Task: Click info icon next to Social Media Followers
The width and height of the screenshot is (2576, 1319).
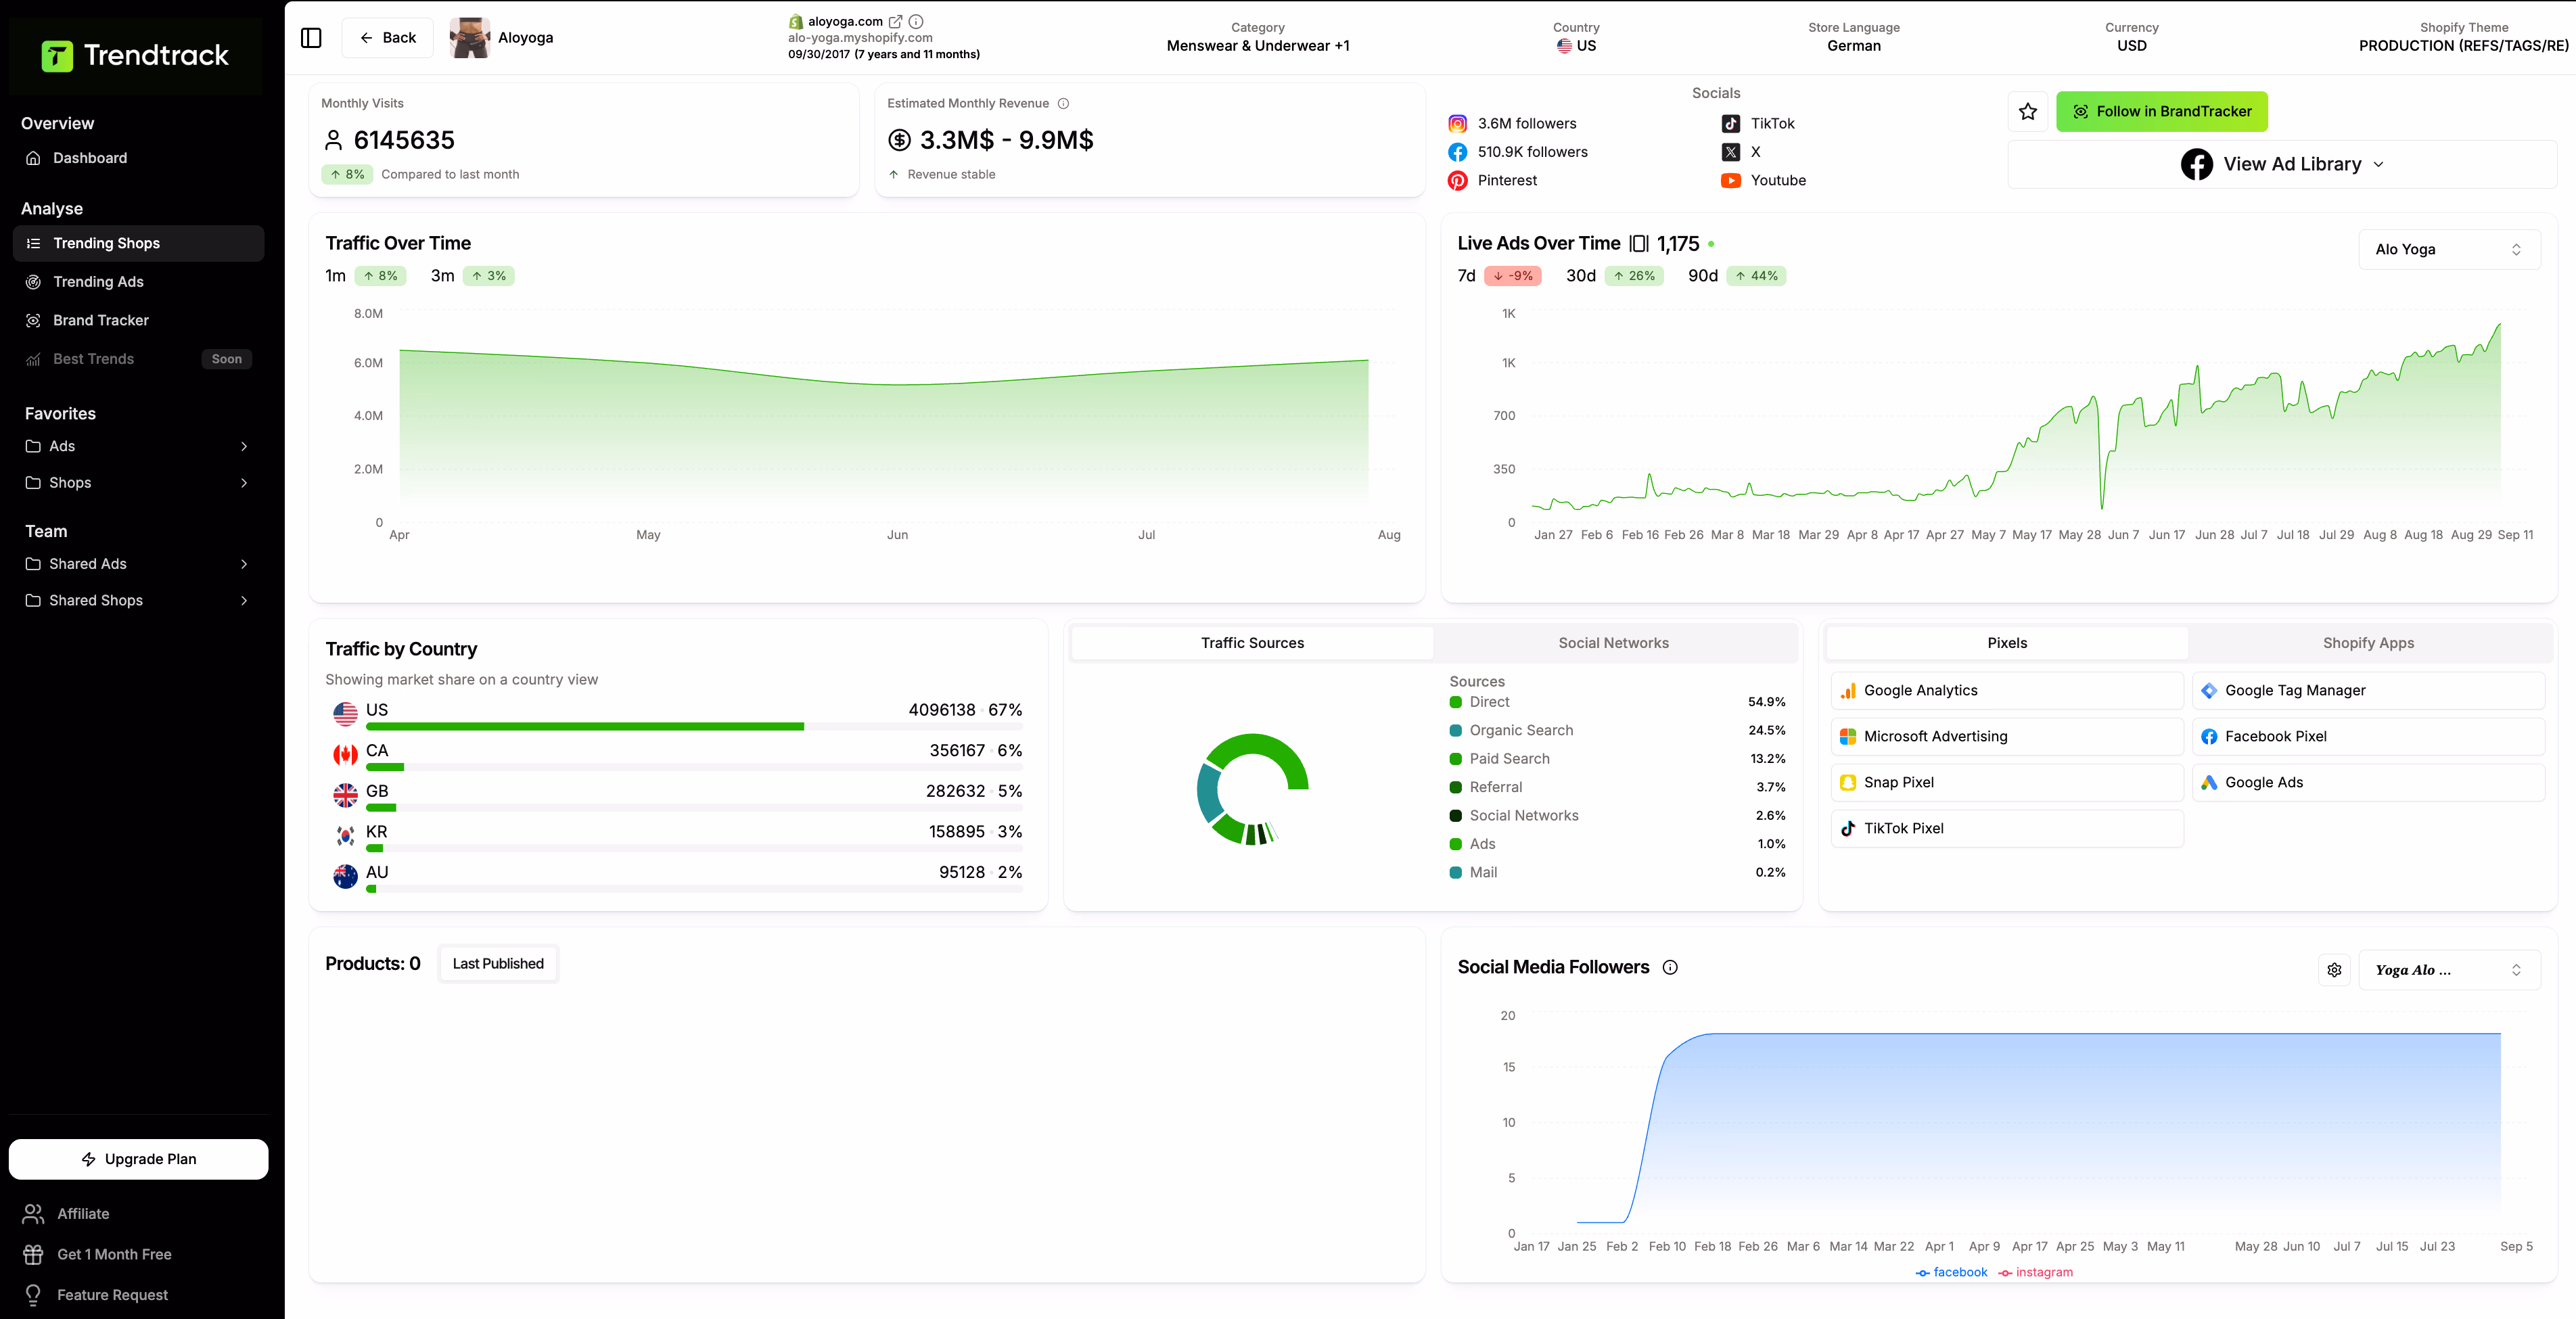Action: pos(1670,967)
